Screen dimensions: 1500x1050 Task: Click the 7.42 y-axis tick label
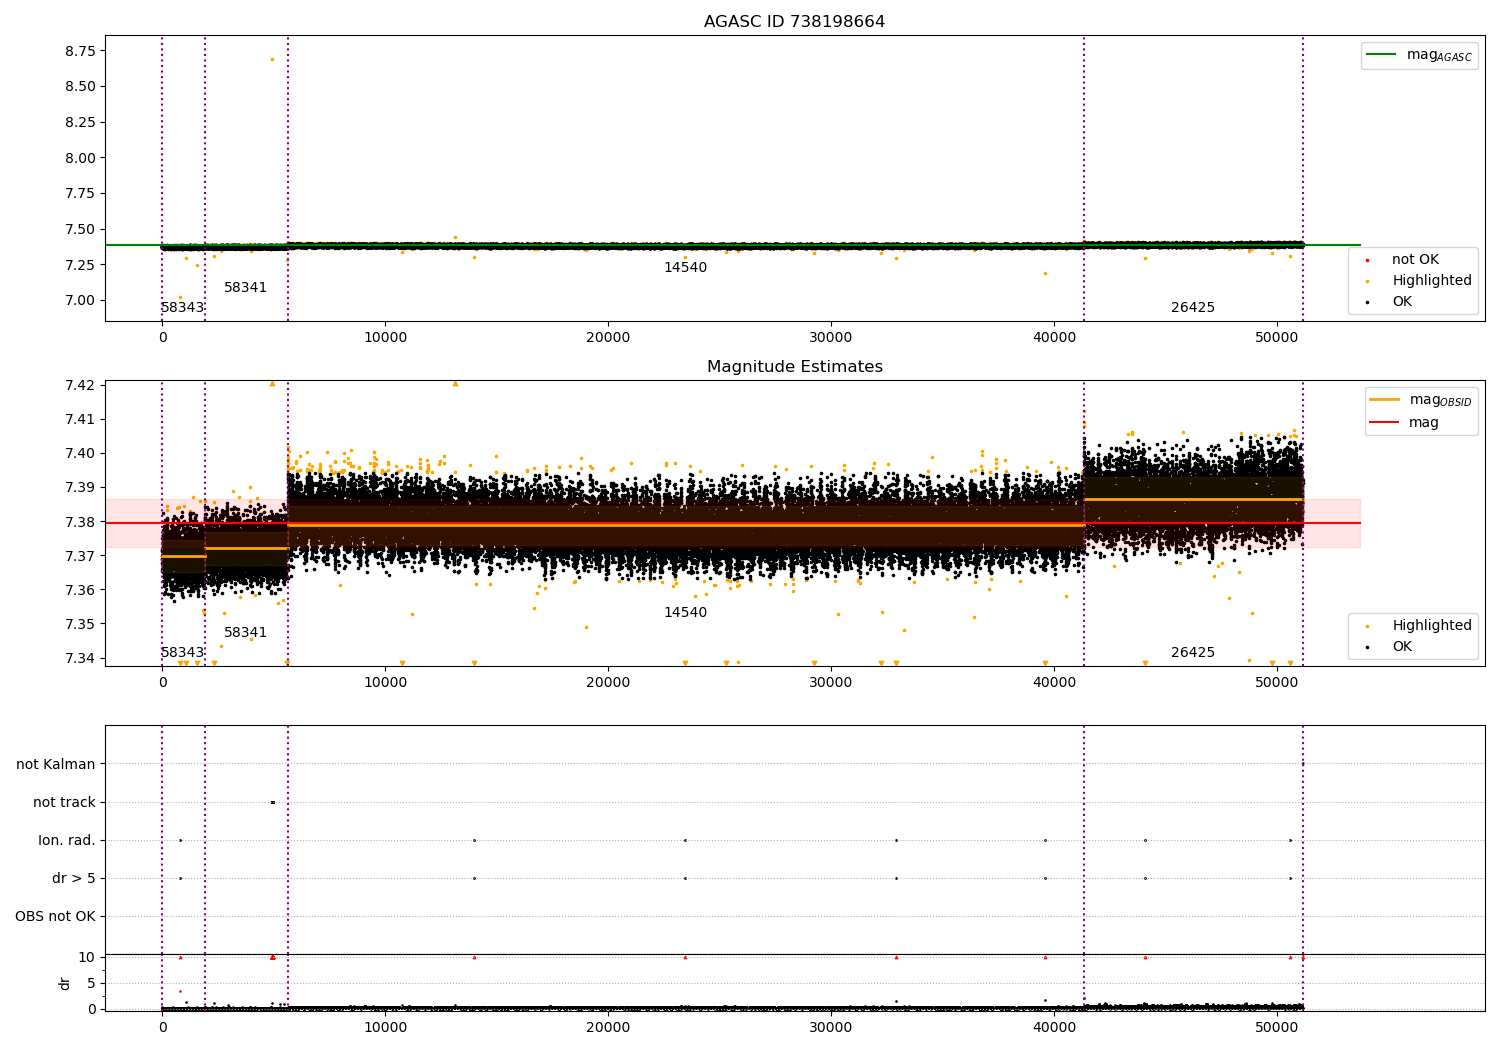[80, 385]
